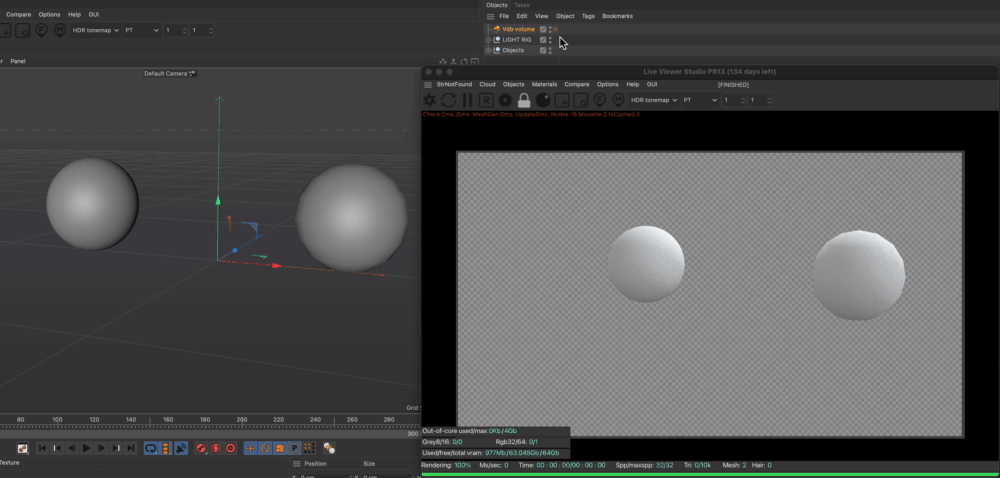Click the green render progress bar

click(710, 474)
